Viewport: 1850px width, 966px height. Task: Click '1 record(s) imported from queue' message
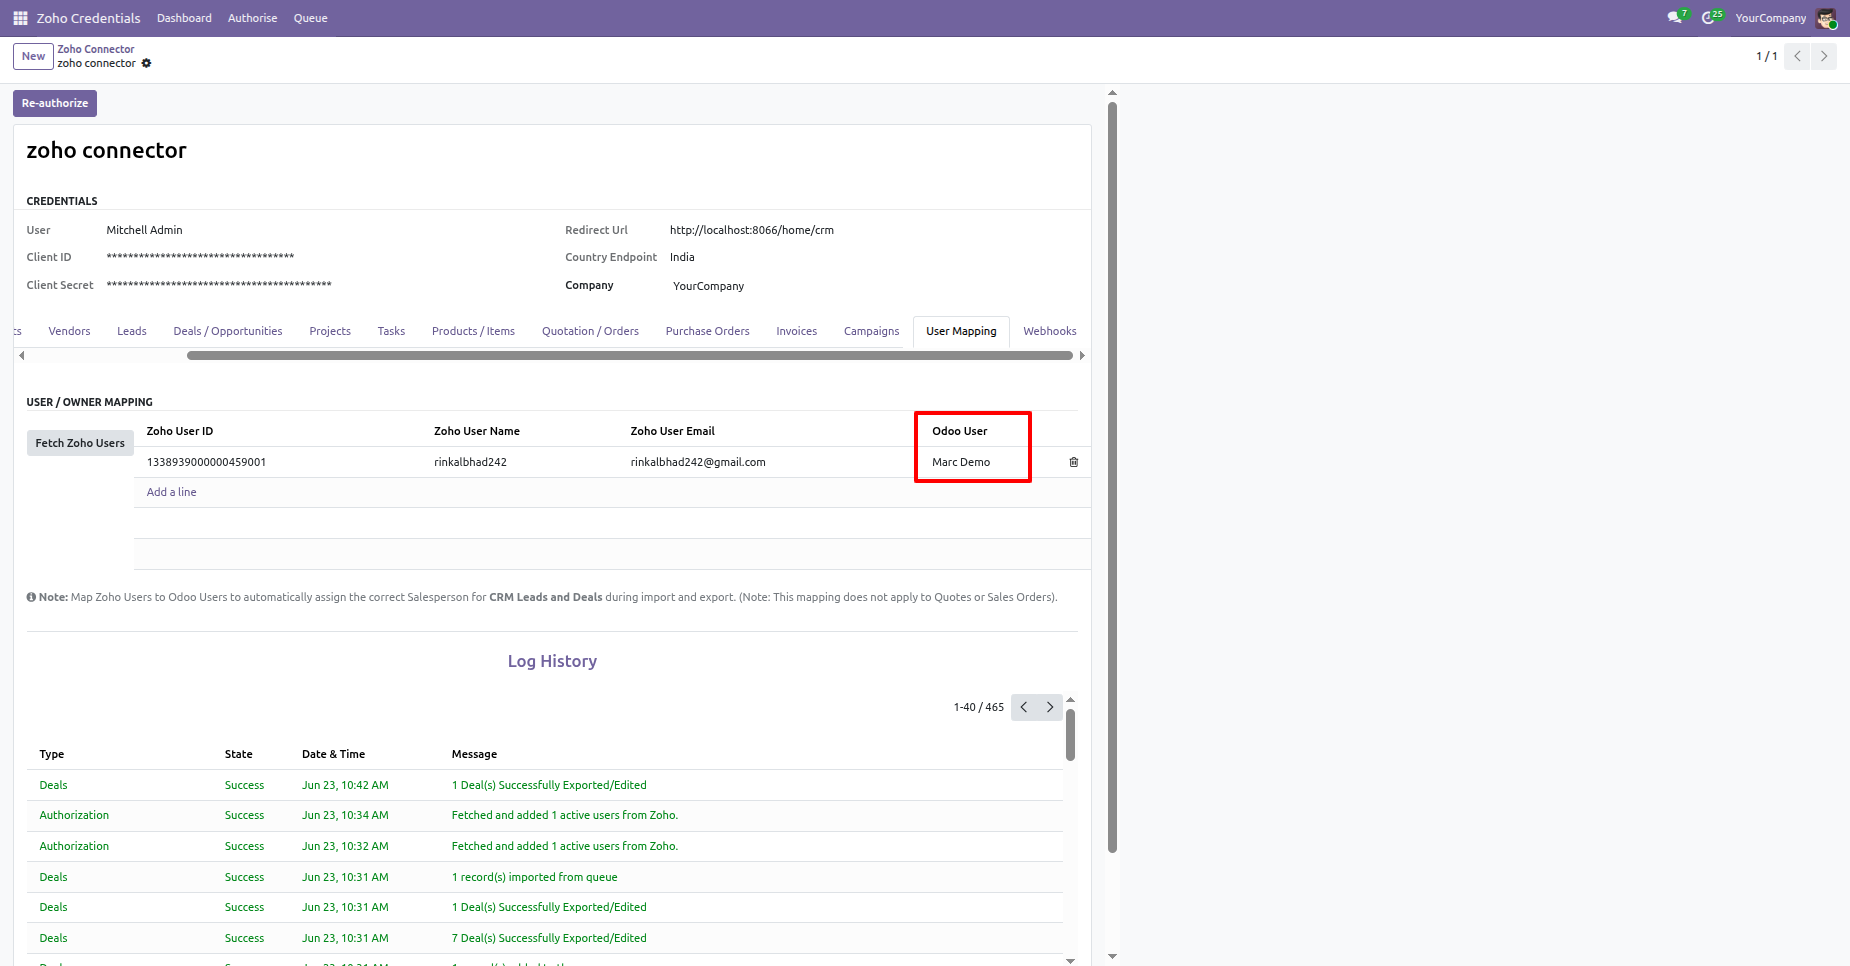(534, 877)
